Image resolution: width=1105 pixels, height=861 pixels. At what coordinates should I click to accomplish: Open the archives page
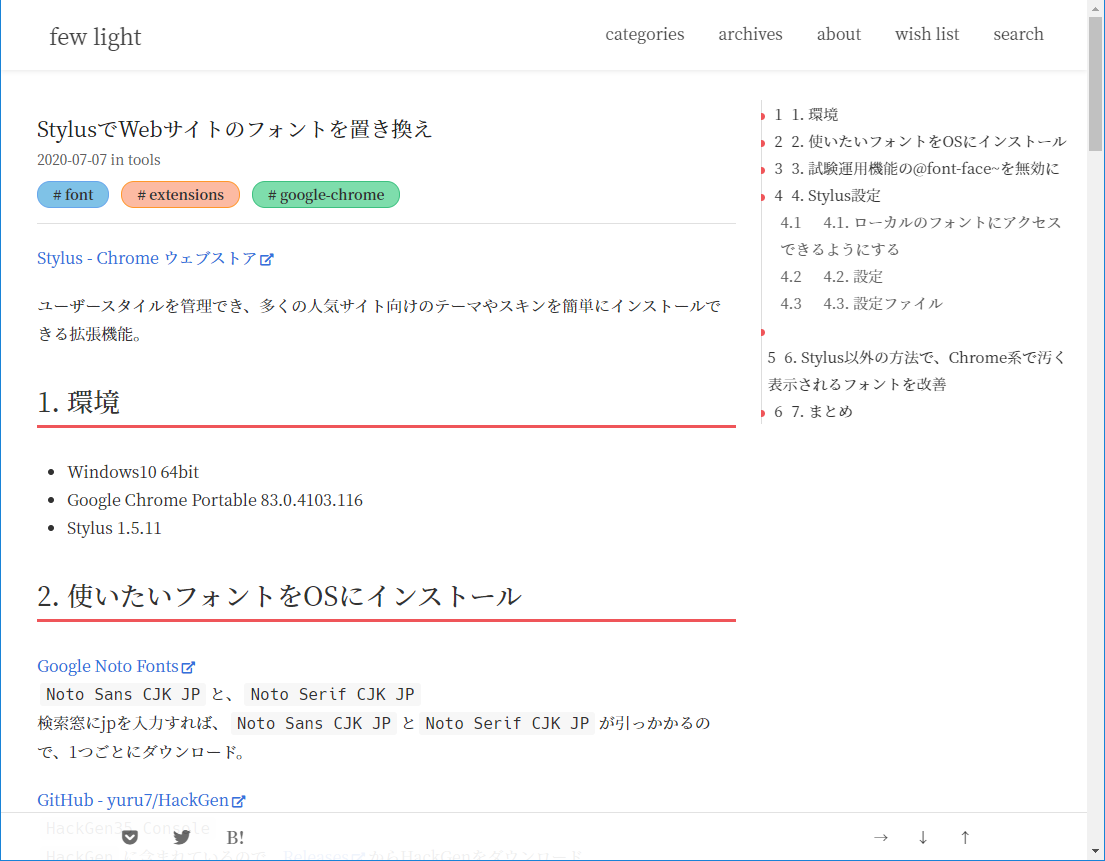coord(751,34)
